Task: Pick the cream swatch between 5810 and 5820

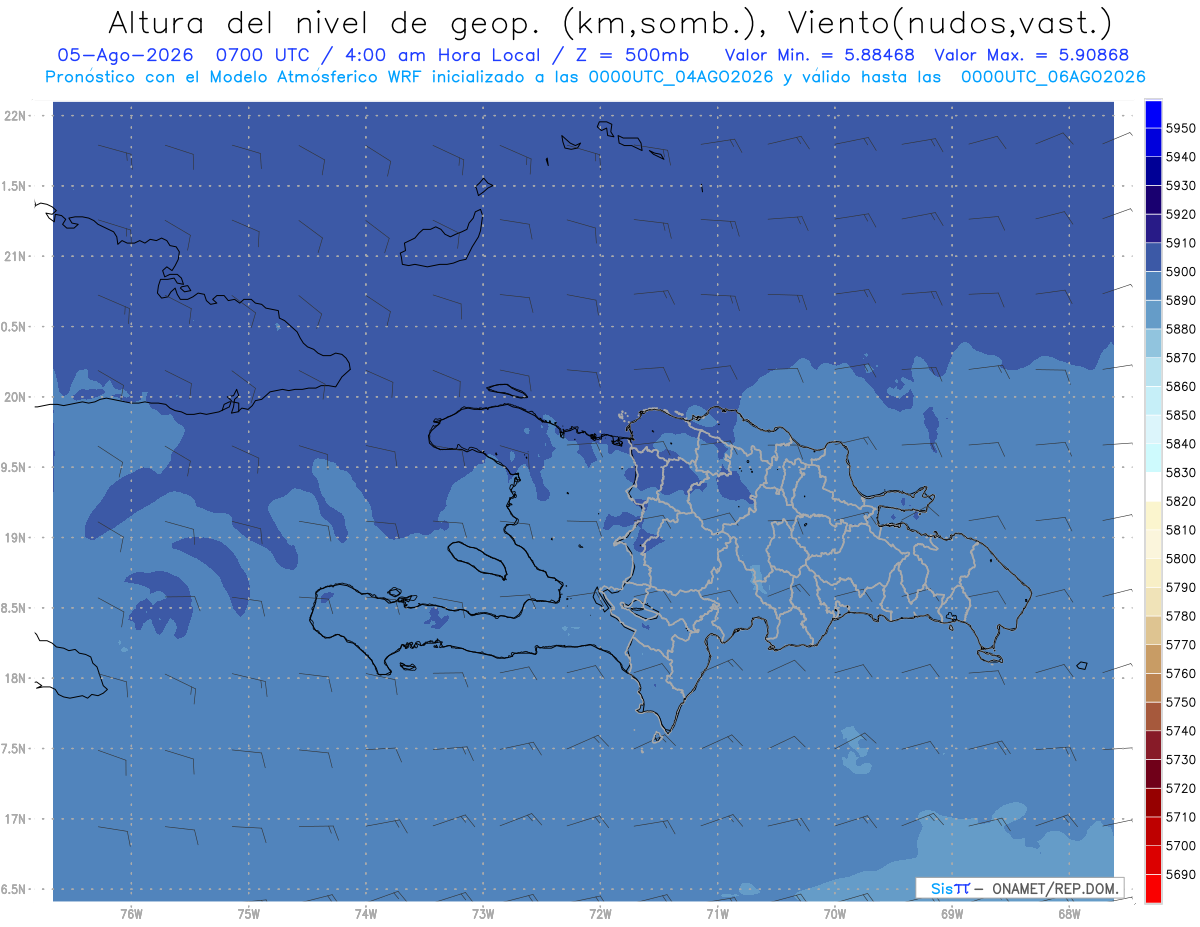Action: (1153, 516)
